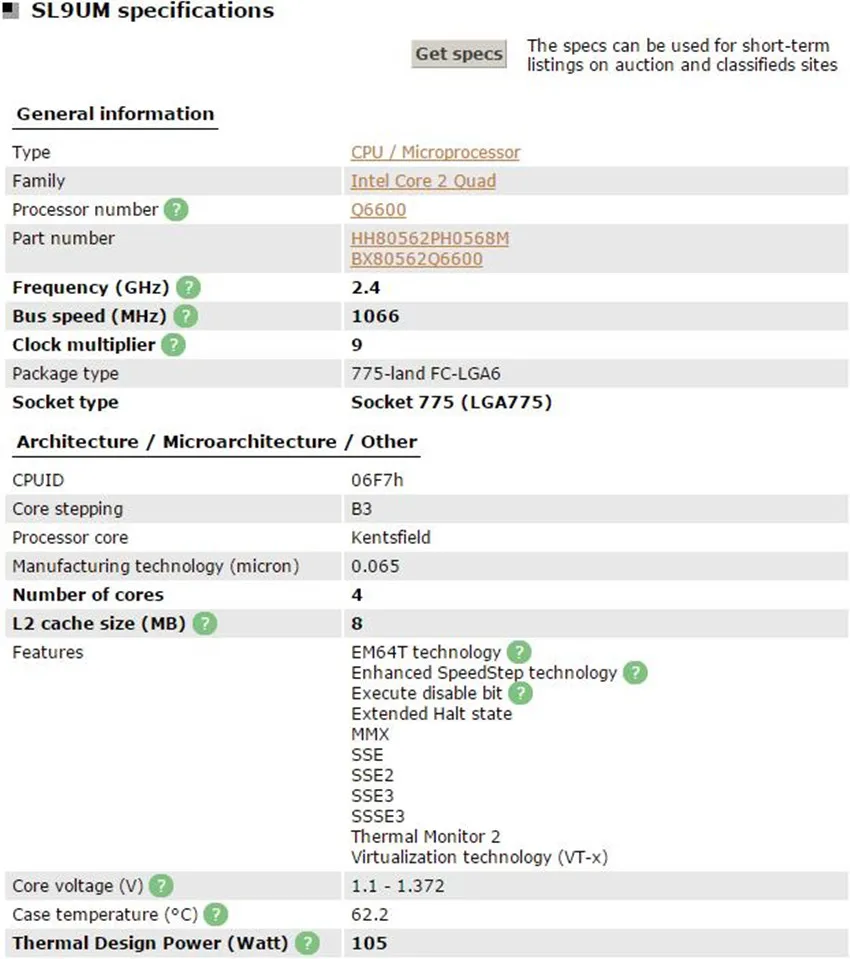
Task: Open the Q6600 processor number link
Action: (x=379, y=210)
